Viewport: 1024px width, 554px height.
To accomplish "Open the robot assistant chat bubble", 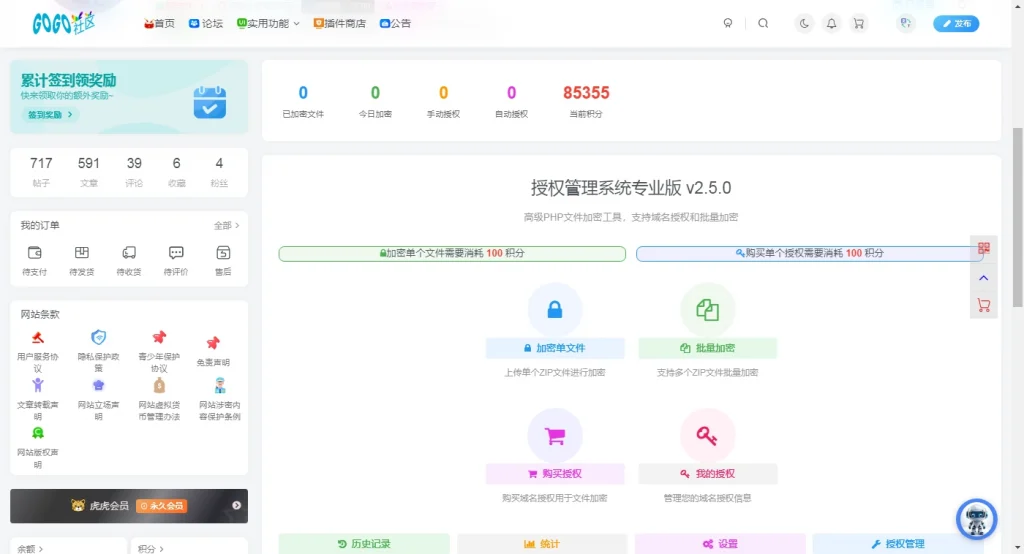I will coord(976,519).
